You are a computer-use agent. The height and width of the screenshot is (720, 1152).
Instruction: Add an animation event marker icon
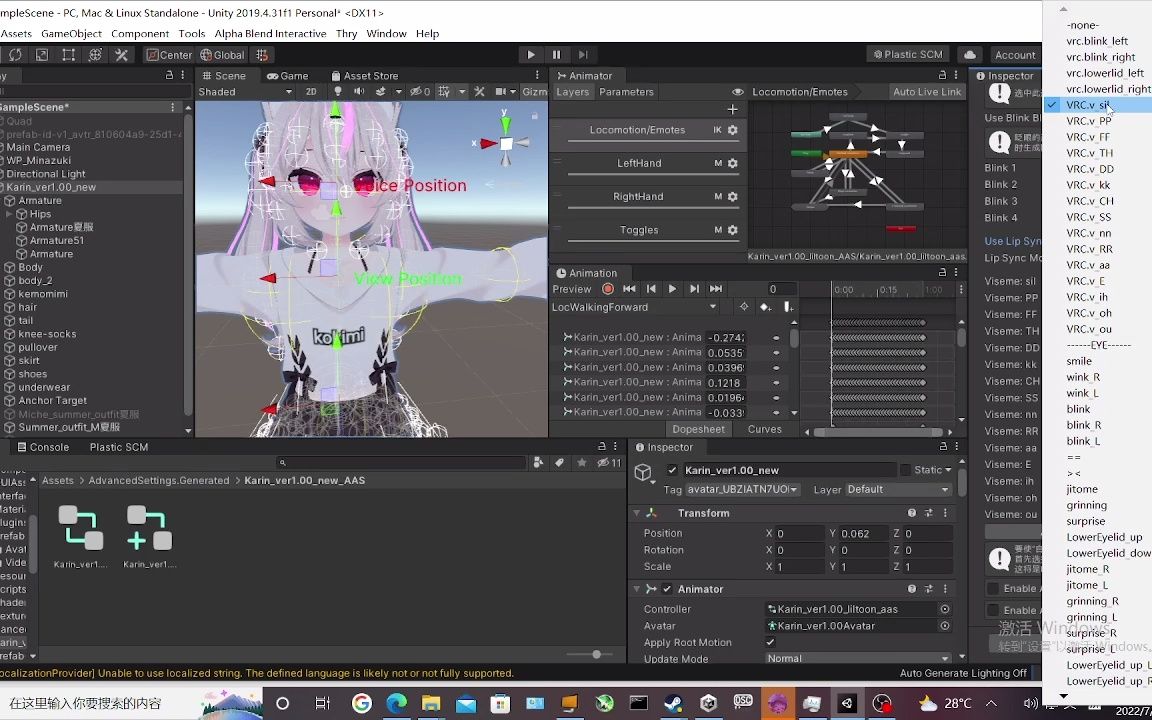pos(786,307)
